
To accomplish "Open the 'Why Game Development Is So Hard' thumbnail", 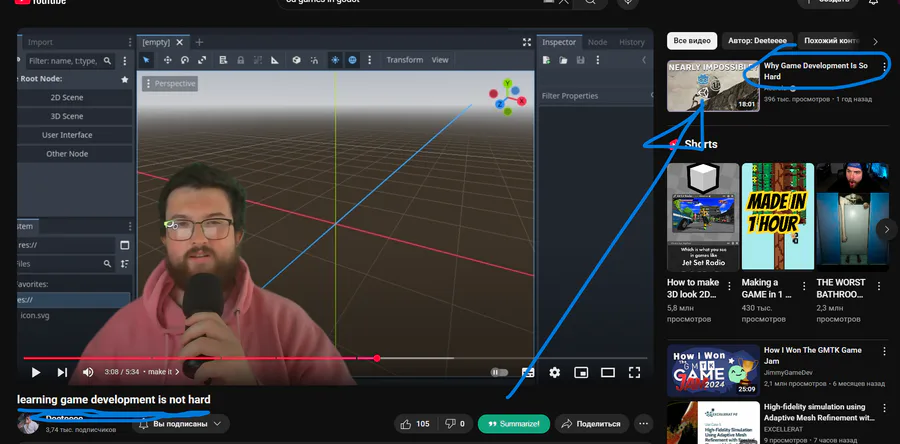I will click(713, 86).
